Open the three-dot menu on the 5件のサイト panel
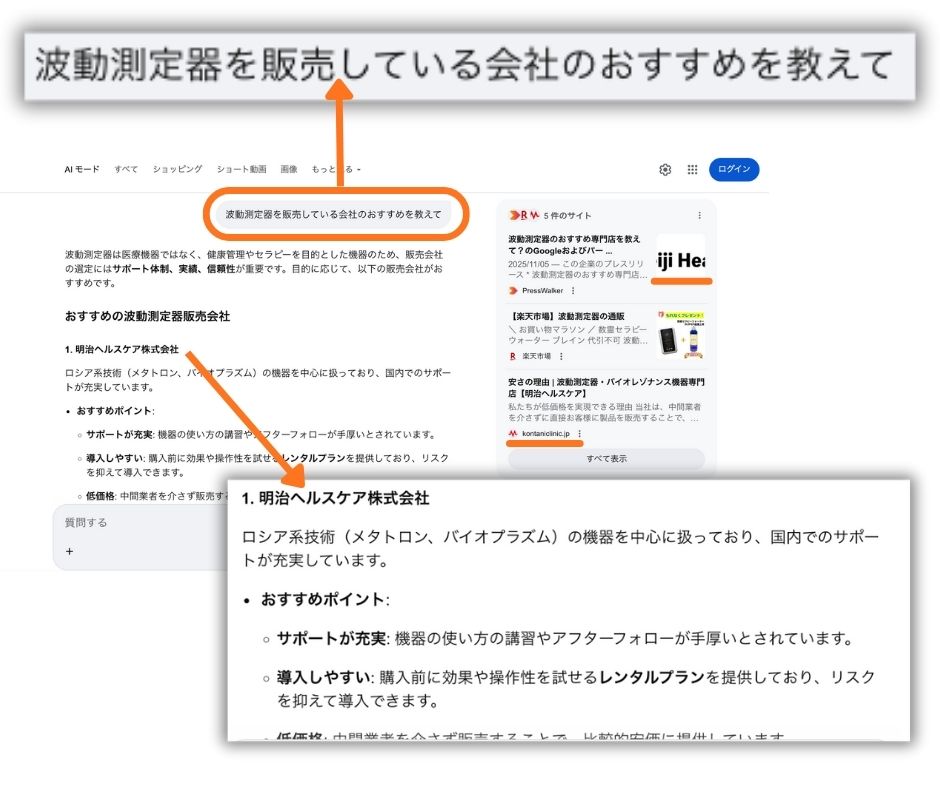The image size is (940, 788). point(700,215)
